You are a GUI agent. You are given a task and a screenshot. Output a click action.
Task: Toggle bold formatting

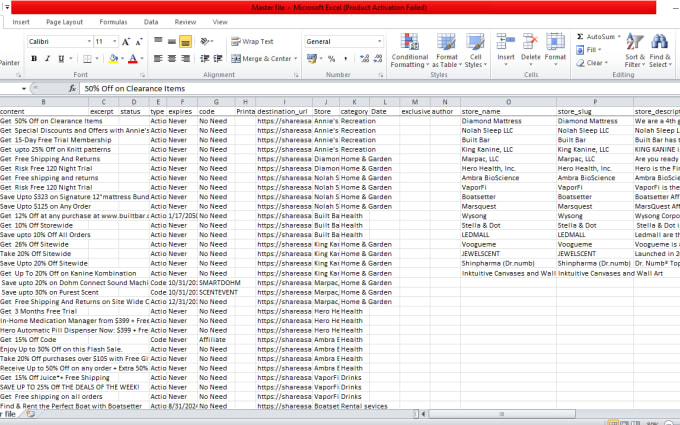(34, 59)
